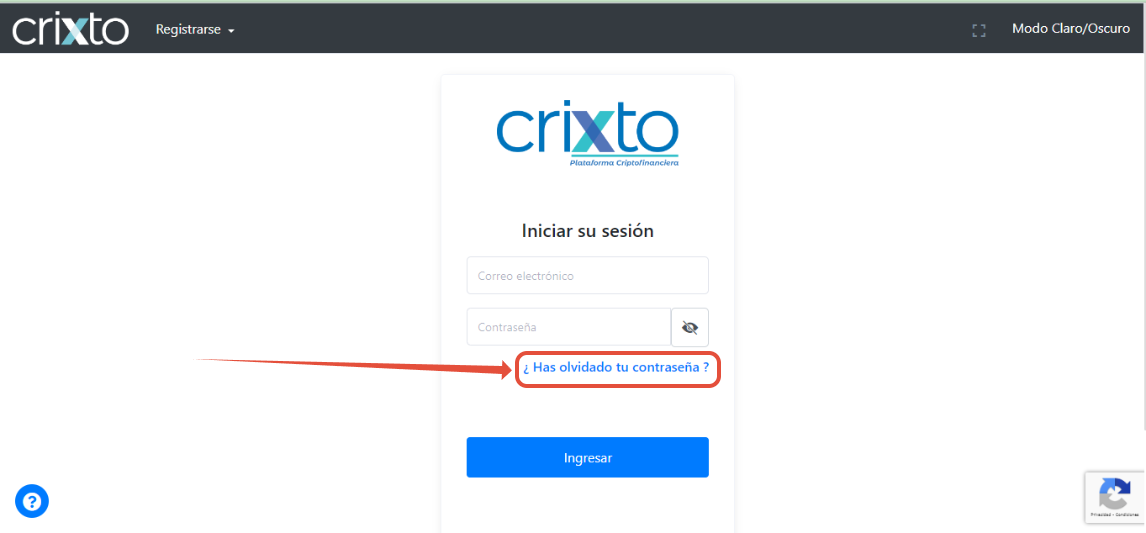Open the Condiciones link in reCAPTCHA badge
Image resolution: width=1146 pixels, height=533 pixels.
pyautogui.click(x=1126, y=515)
